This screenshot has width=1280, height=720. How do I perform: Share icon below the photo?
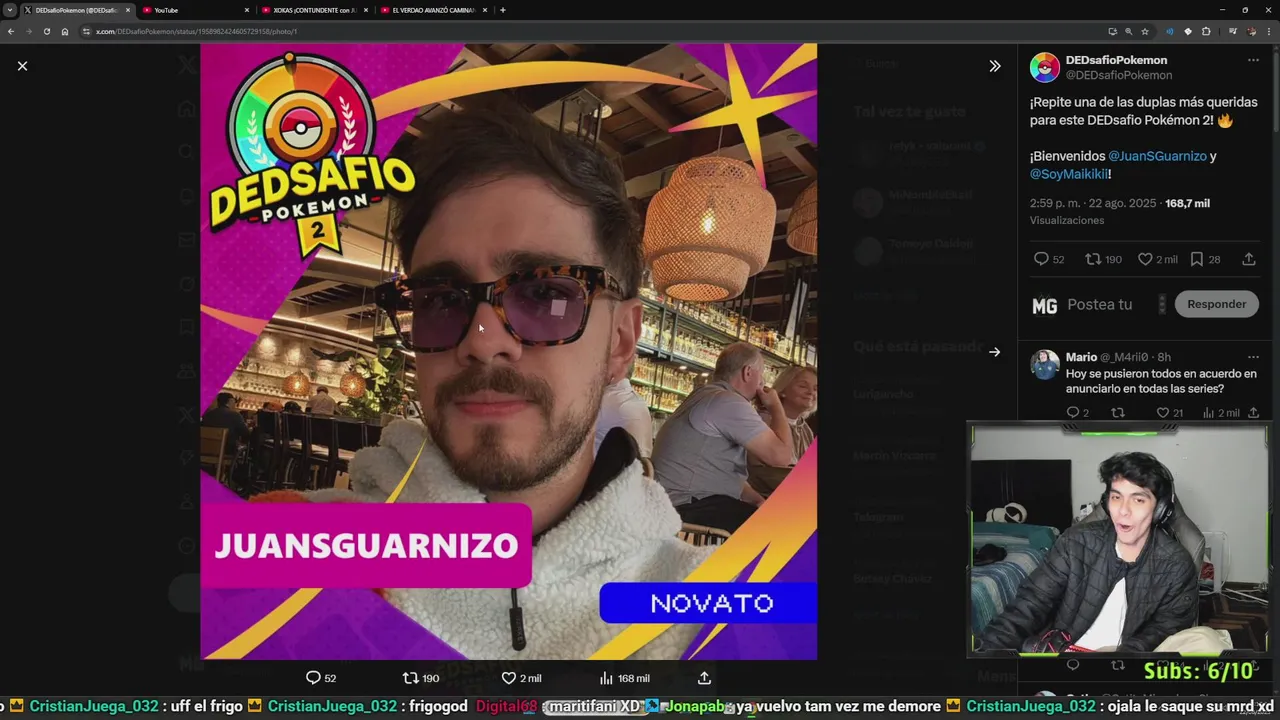pos(704,678)
